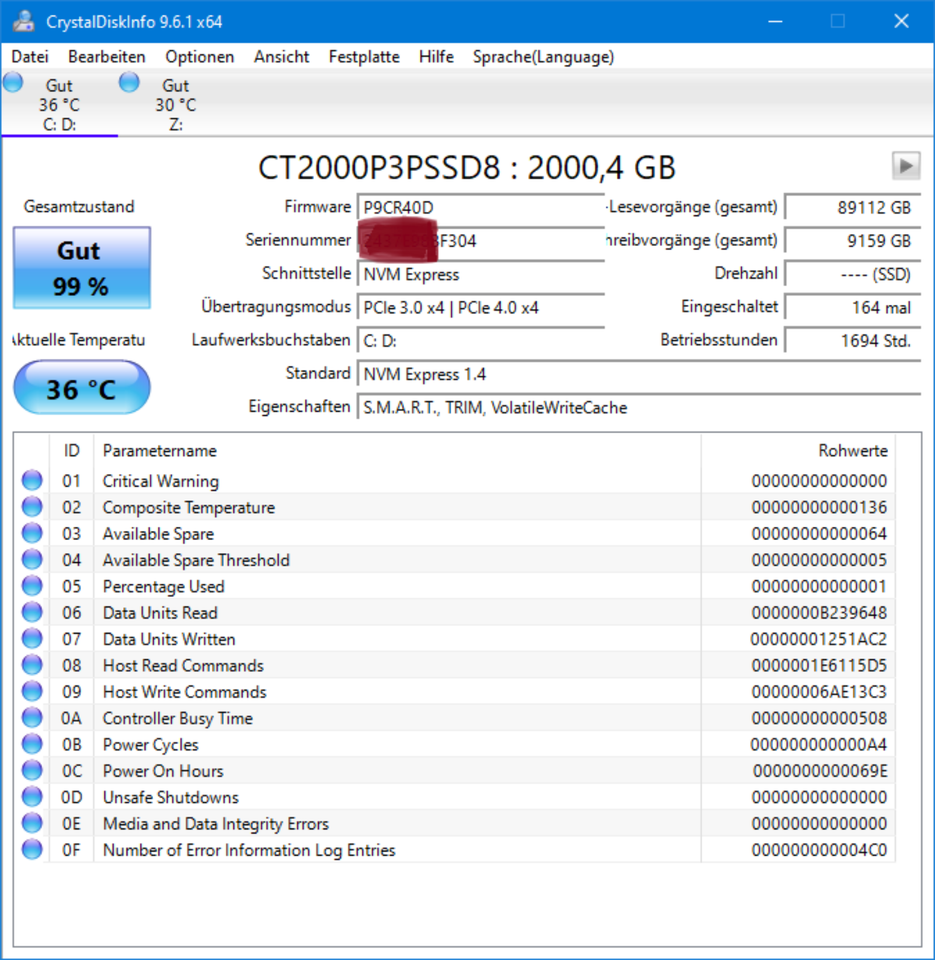Click status orb for Available Spare Threshold

point(32,560)
